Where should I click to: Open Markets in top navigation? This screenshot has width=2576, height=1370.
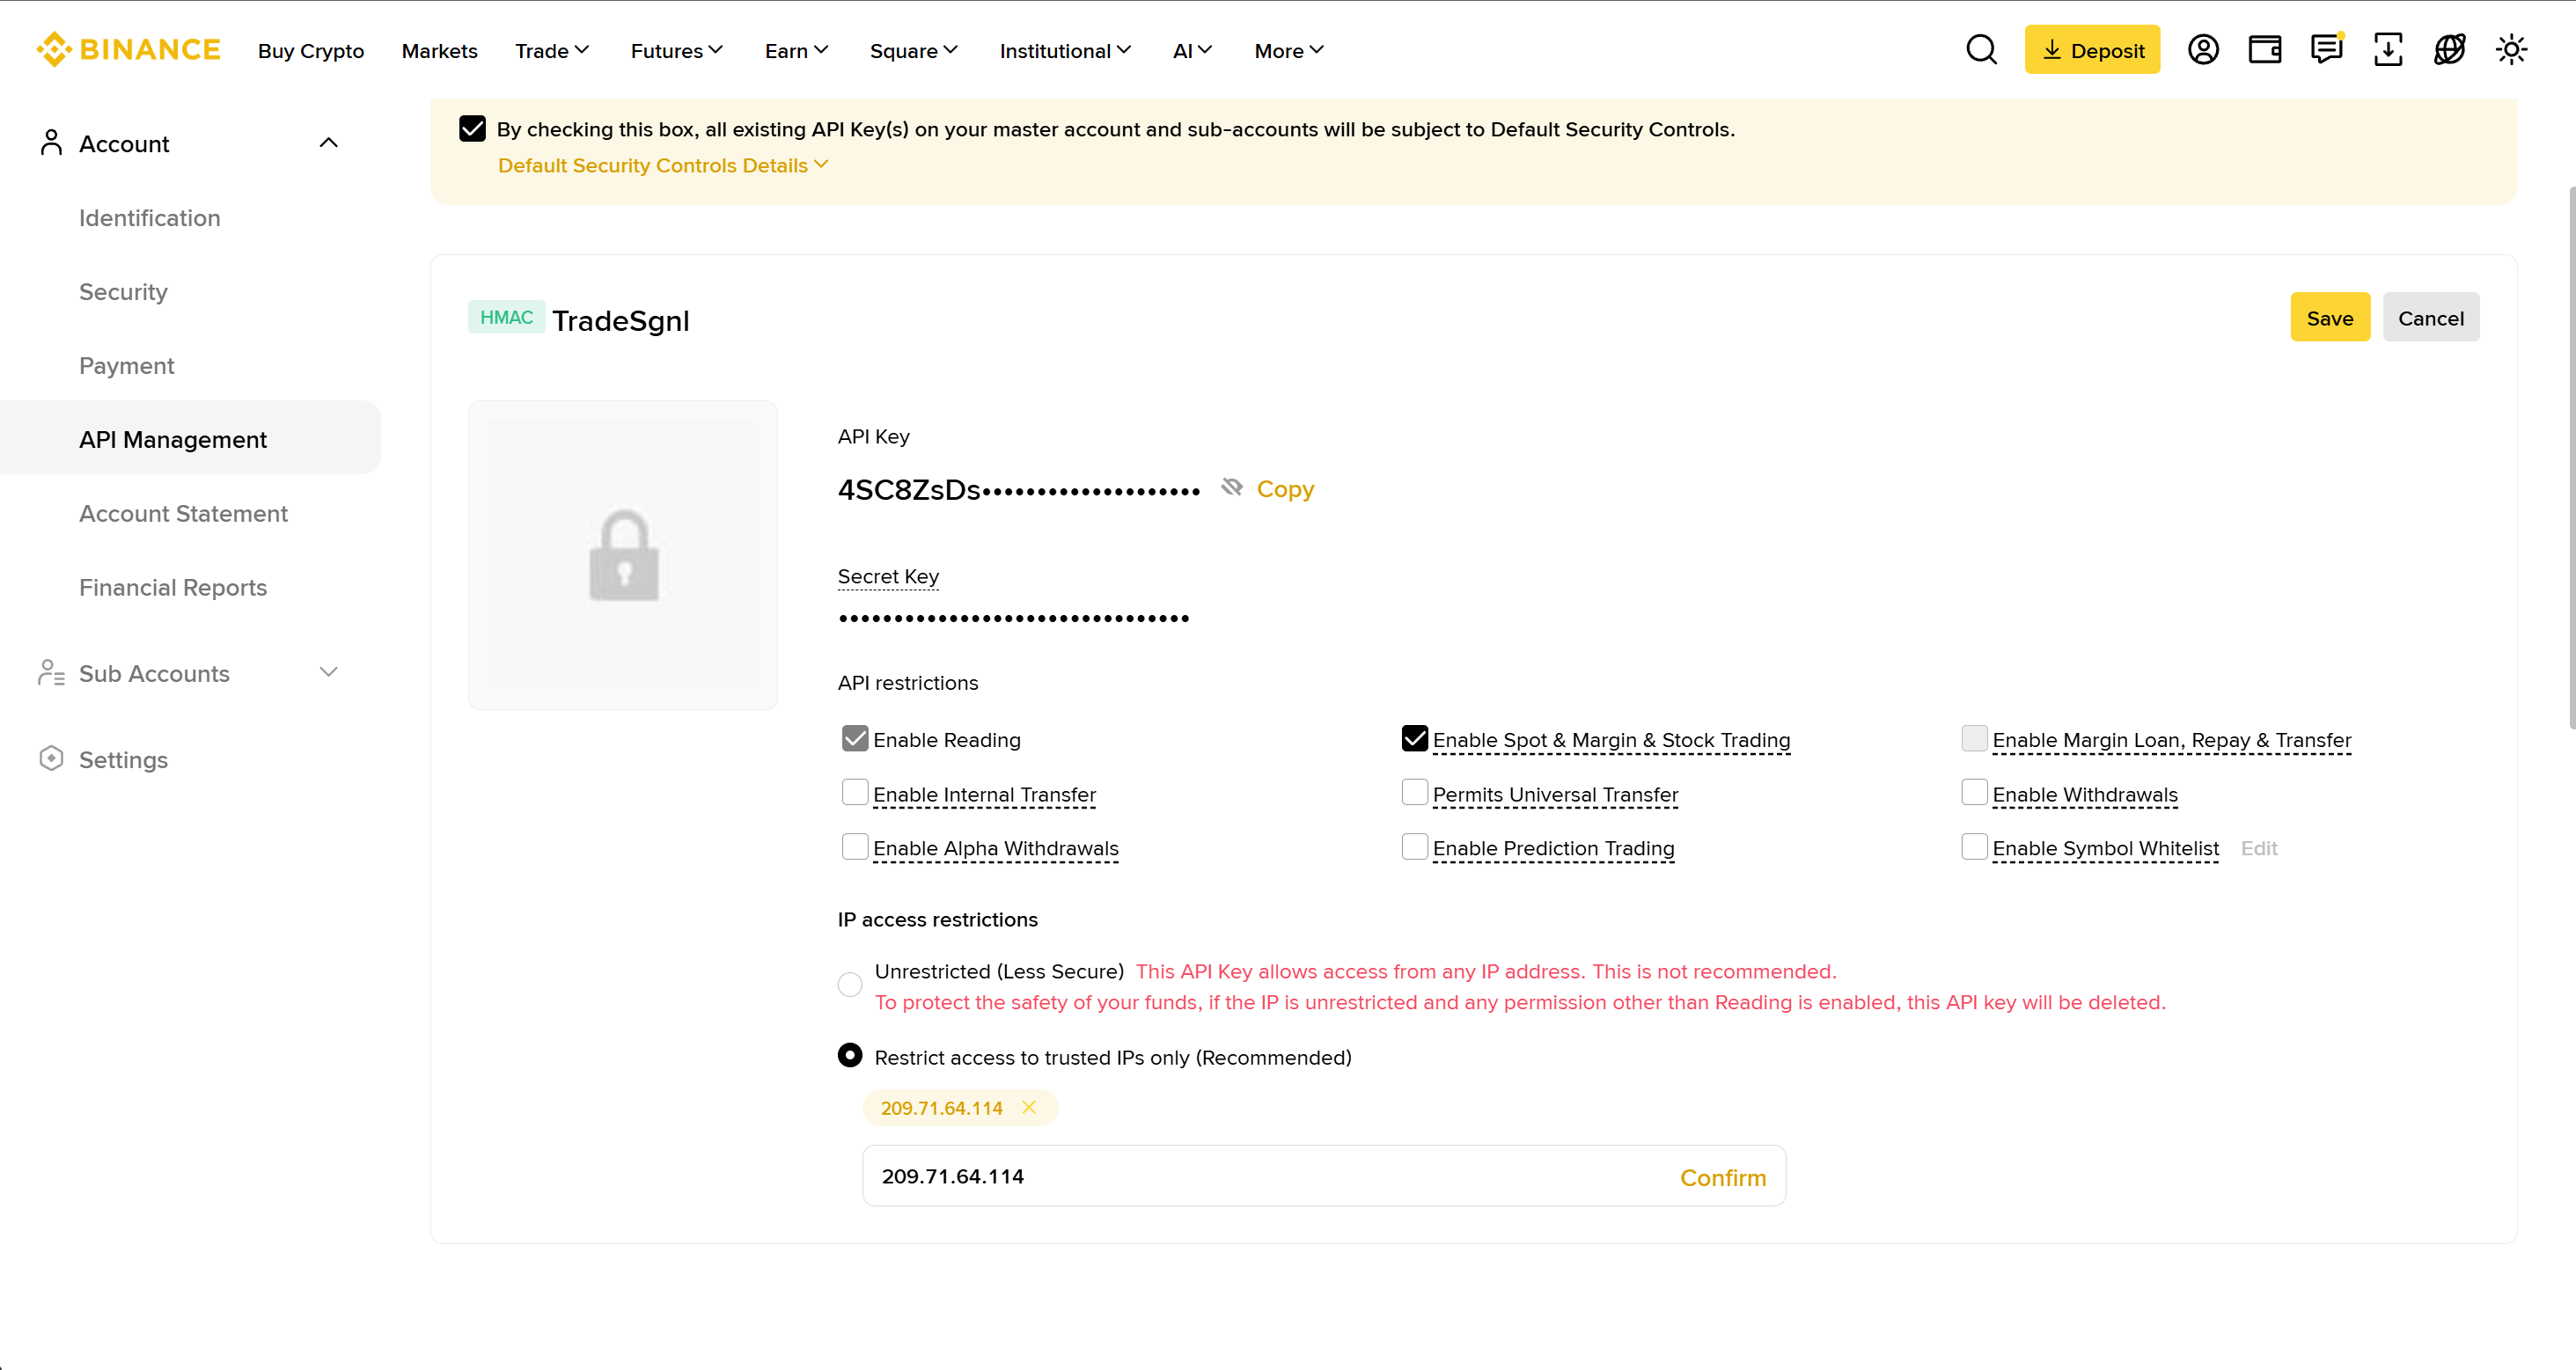[x=439, y=50]
